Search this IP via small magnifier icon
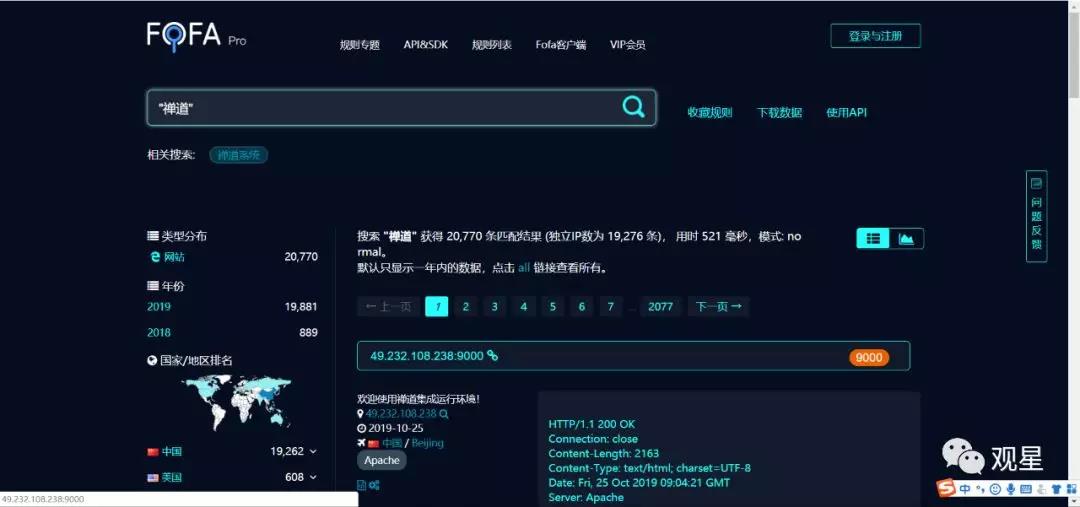The width and height of the screenshot is (1080, 507). pyautogui.click(x=444, y=414)
